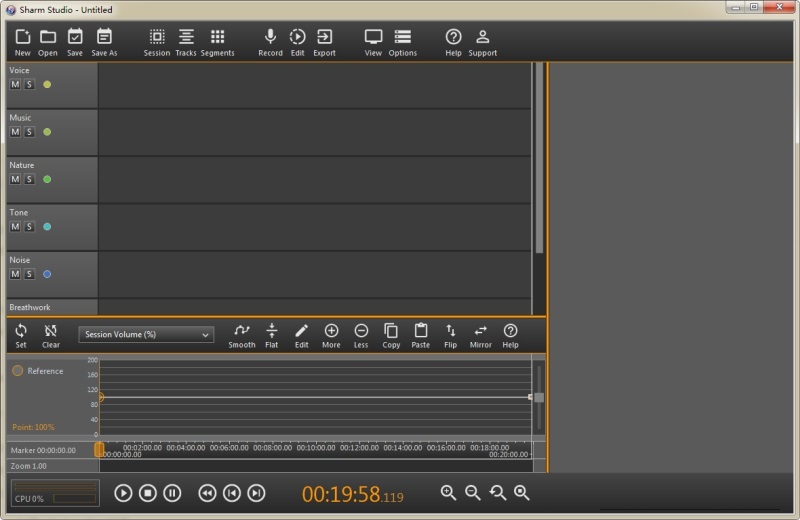
Task: Click the Mirror envelope icon
Action: (480, 331)
